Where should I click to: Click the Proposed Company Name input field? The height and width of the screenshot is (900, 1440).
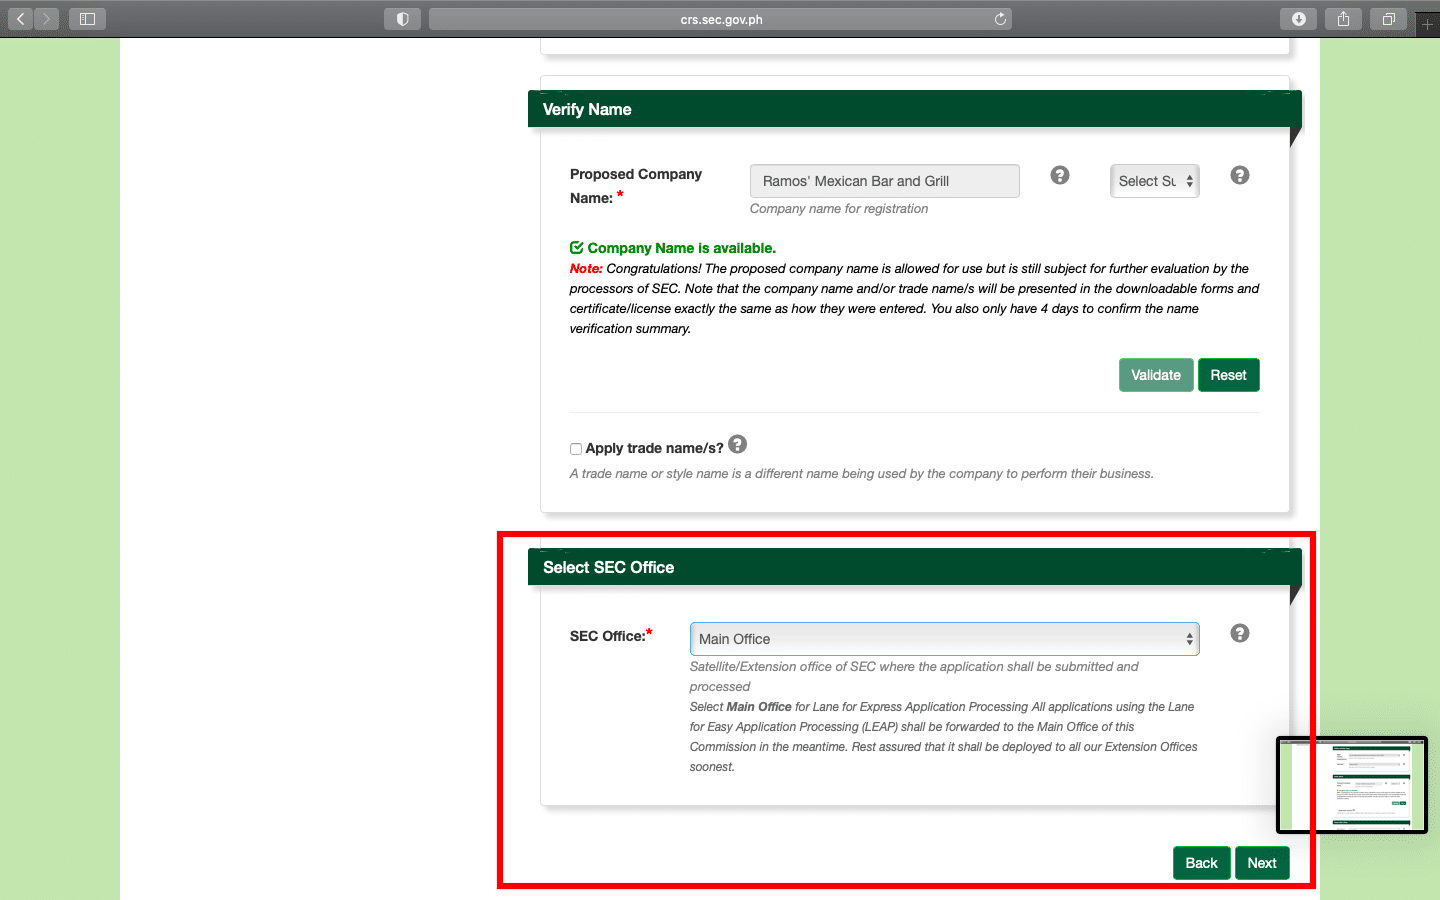coord(884,181)
